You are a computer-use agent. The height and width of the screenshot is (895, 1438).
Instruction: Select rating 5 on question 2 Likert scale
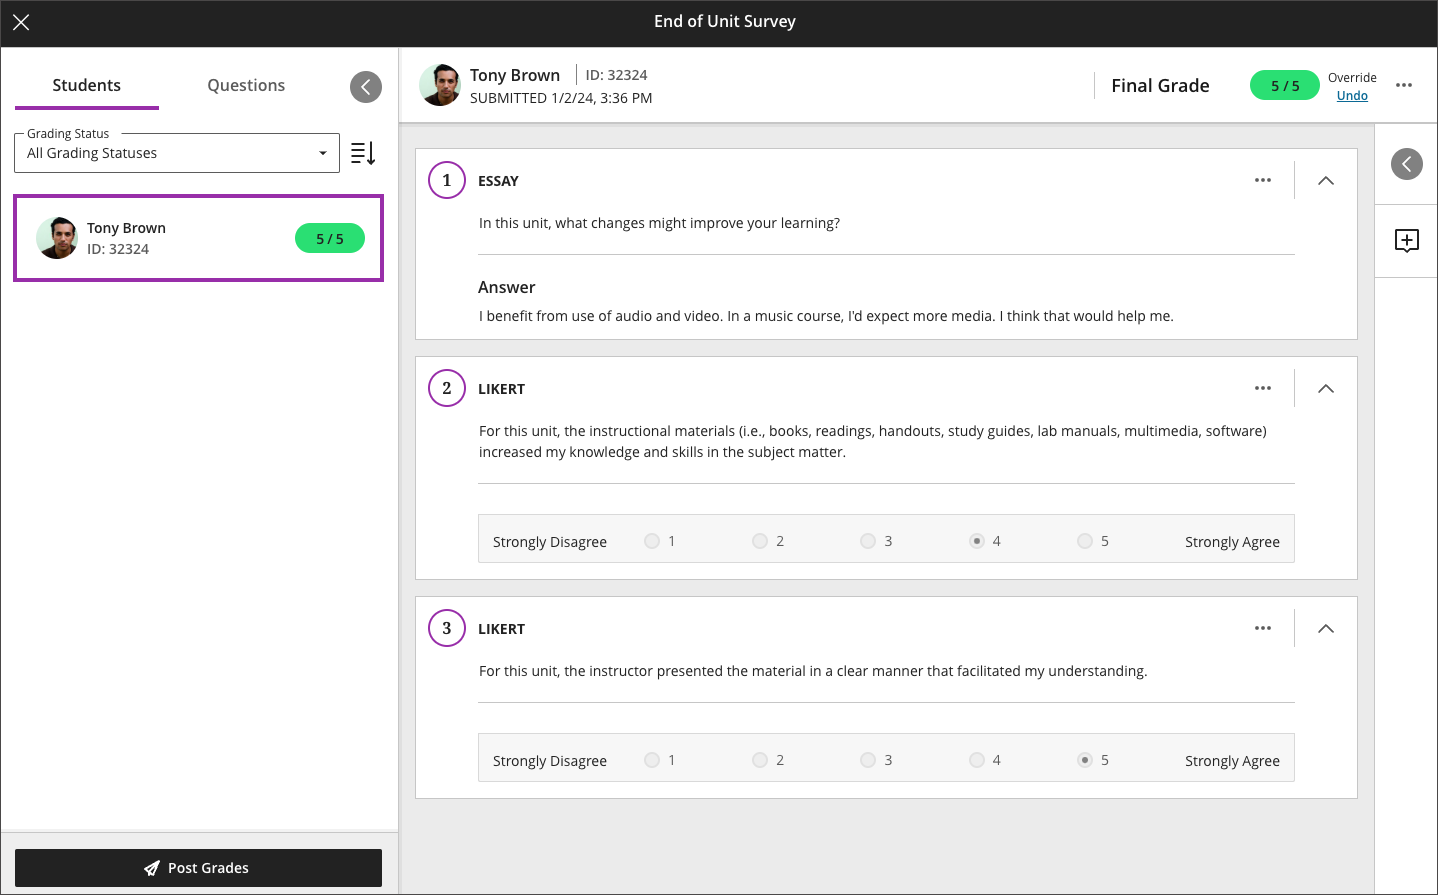coord(1085,540)
